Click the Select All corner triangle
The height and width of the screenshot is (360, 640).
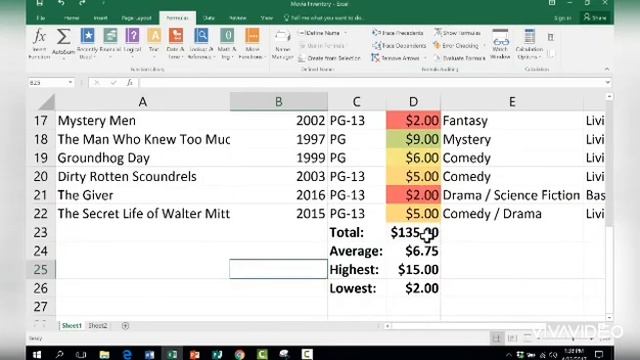[47, 102]
